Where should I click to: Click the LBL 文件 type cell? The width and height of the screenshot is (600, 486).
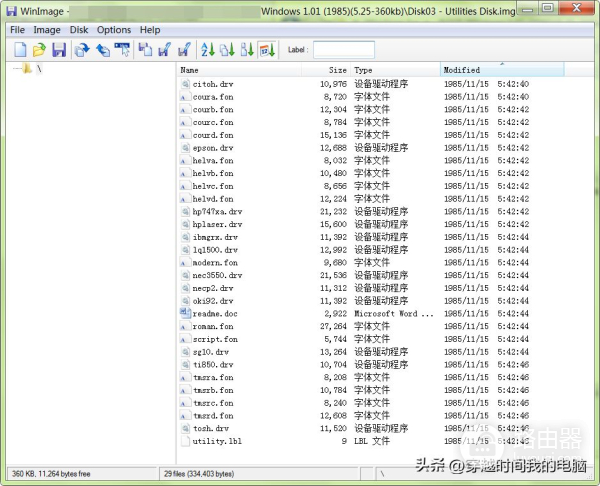pyautogui.click(x=372, y=441)
